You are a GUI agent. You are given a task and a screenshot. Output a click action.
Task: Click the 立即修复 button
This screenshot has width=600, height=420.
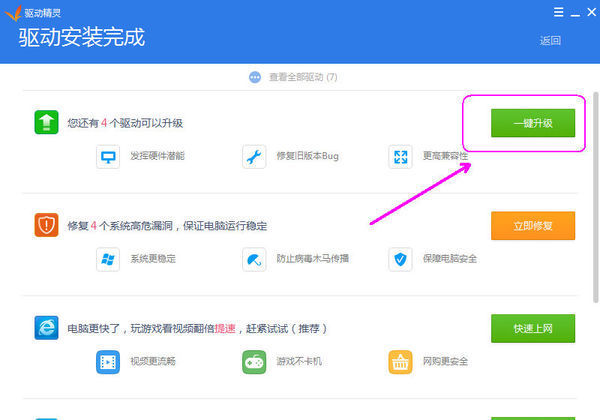tap(533, 226)
